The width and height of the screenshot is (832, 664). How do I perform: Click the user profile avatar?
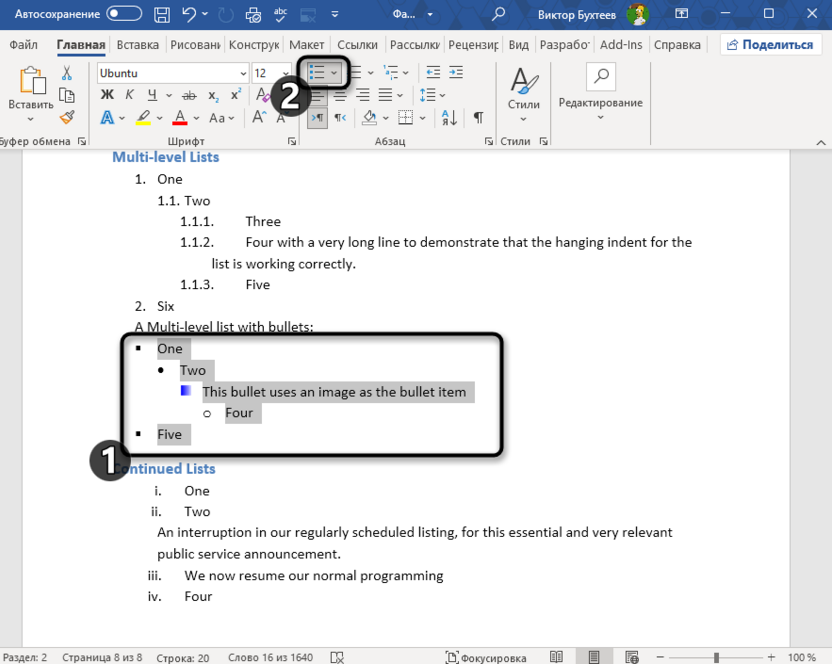[x=637, y=14]
